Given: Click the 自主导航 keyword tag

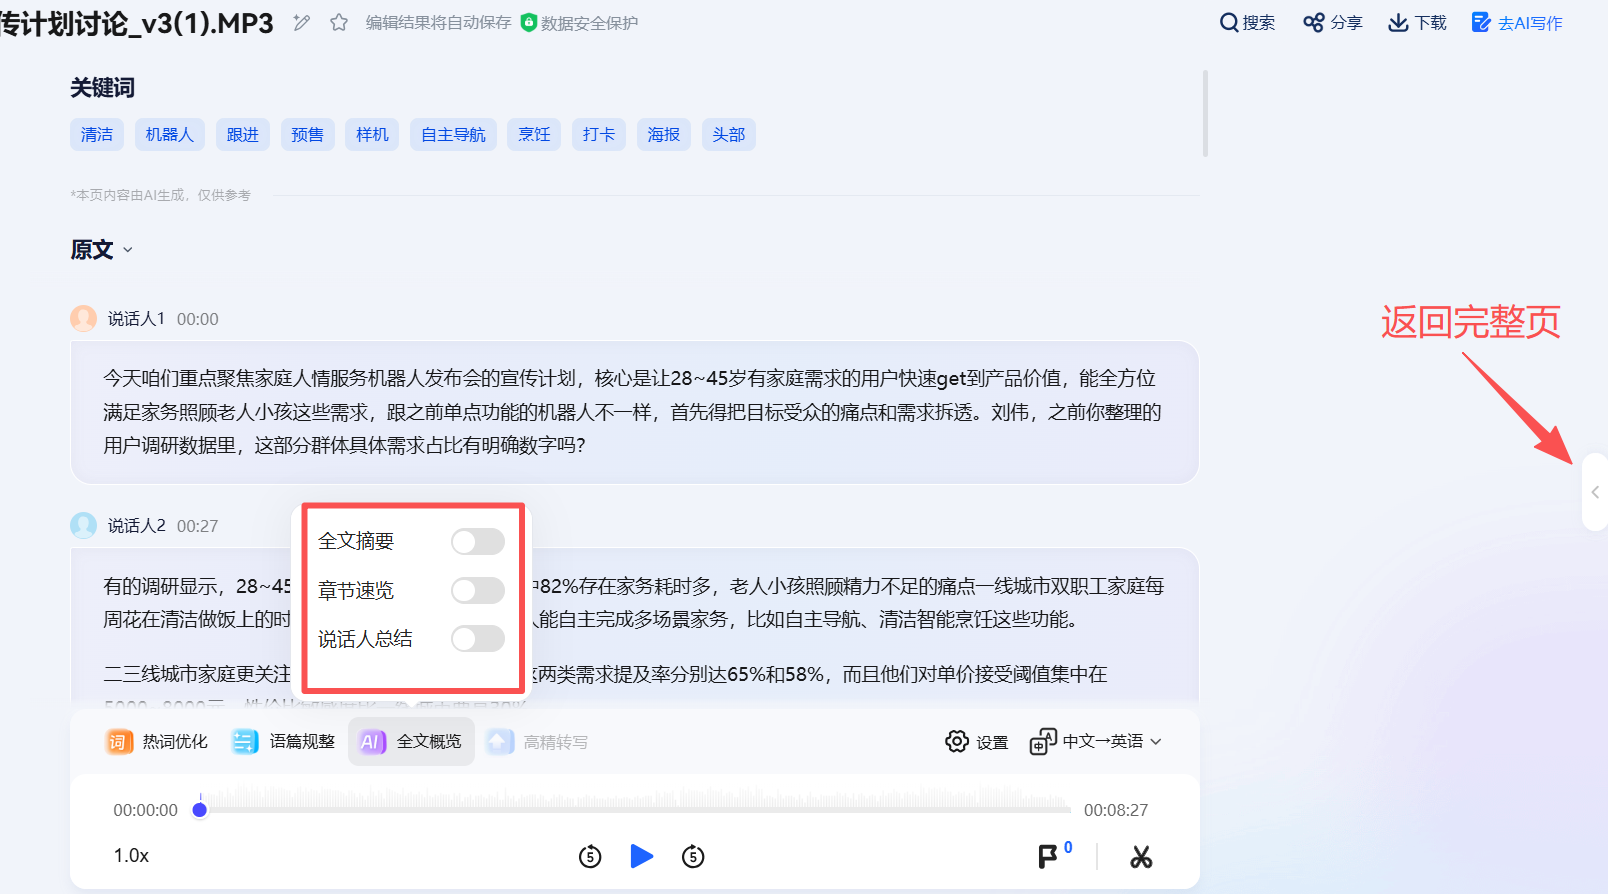Looking at the screenshot, I should pyautogui.click(x=453, y=134).
